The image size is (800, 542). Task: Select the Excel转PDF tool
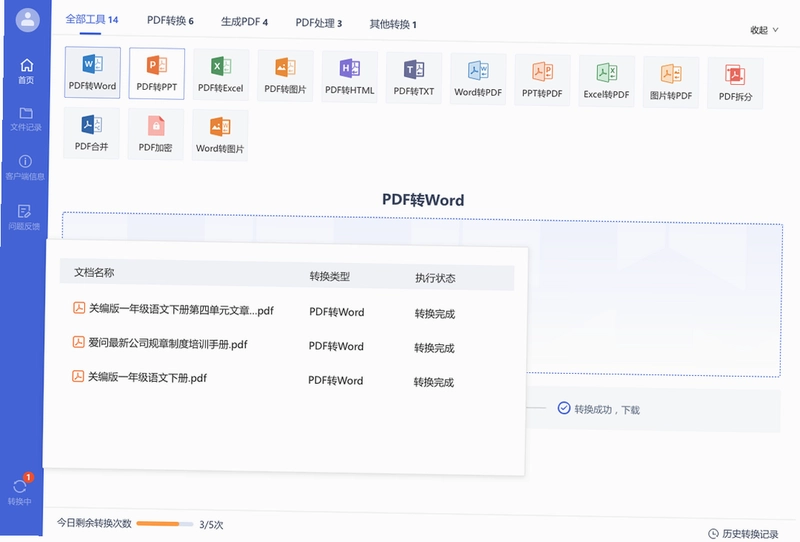607,82
